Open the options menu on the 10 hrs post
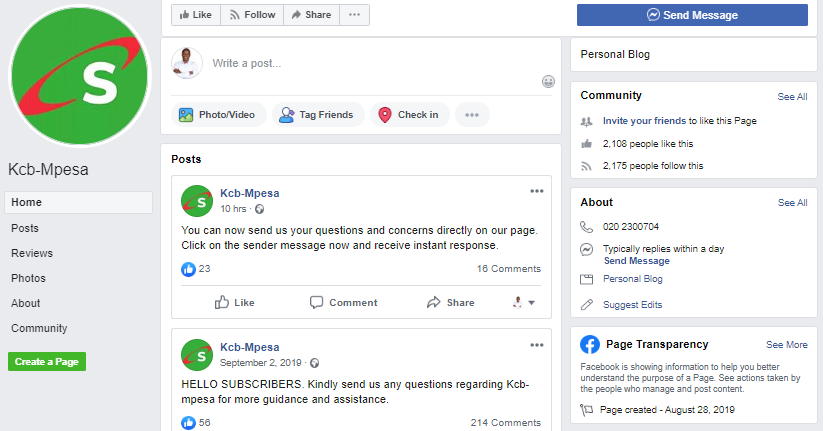Screen dimensions: 823x431 (x=536, y=191)
